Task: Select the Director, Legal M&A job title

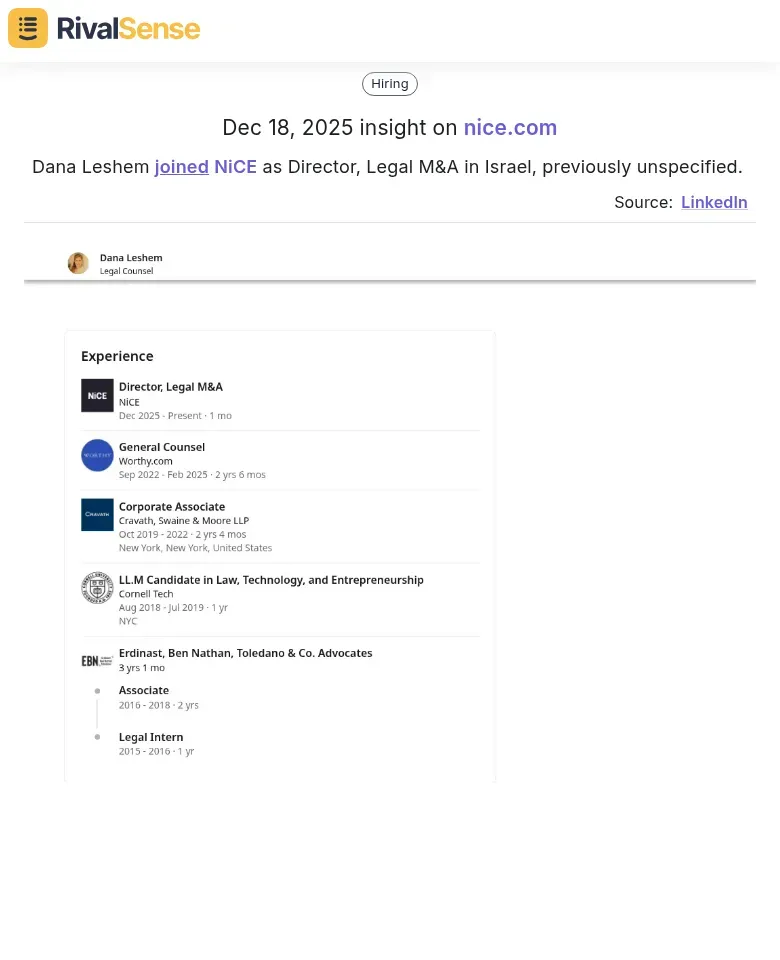Action: point(171,387)
